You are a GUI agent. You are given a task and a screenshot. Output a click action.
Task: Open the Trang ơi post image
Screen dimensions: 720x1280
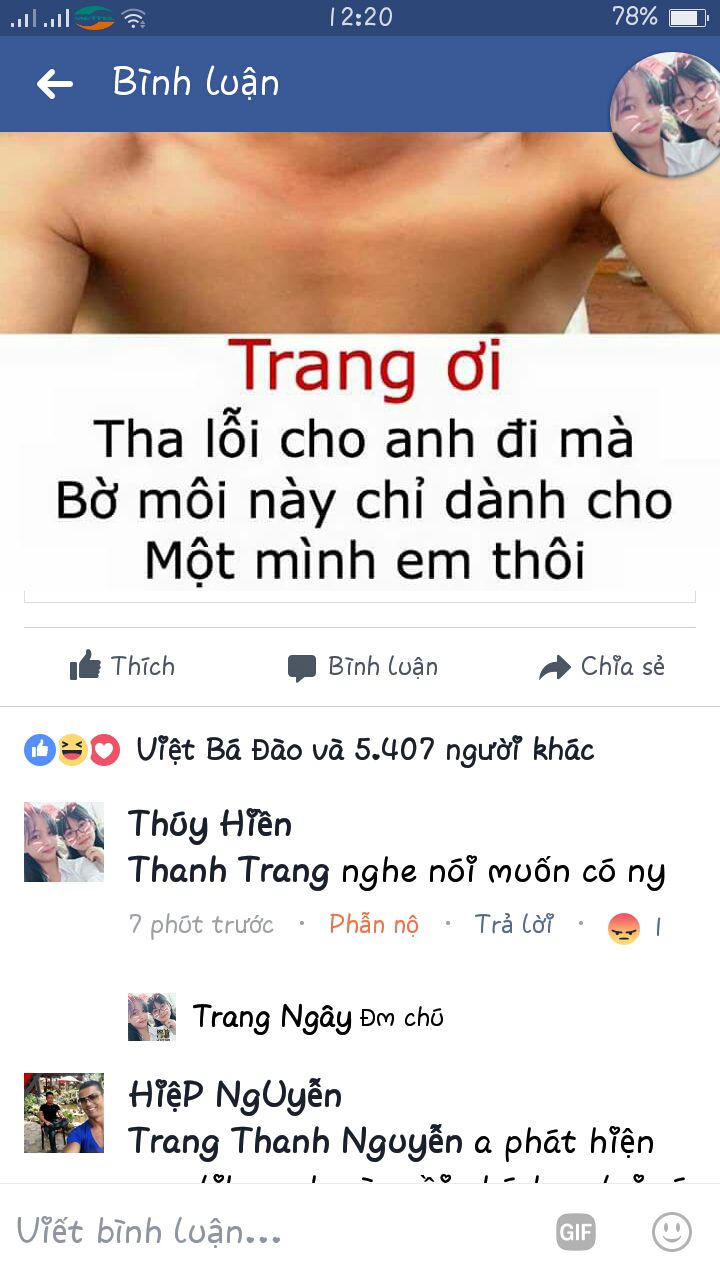(x=360, y=362)
